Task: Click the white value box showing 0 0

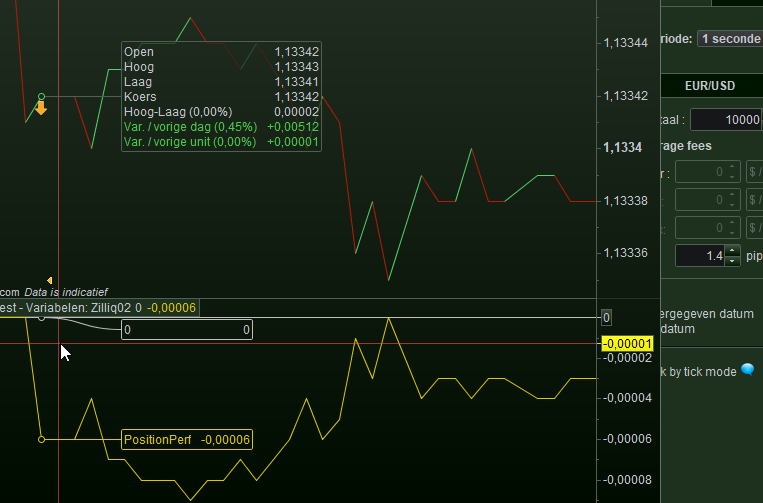Action: click(x=187, y=330)
